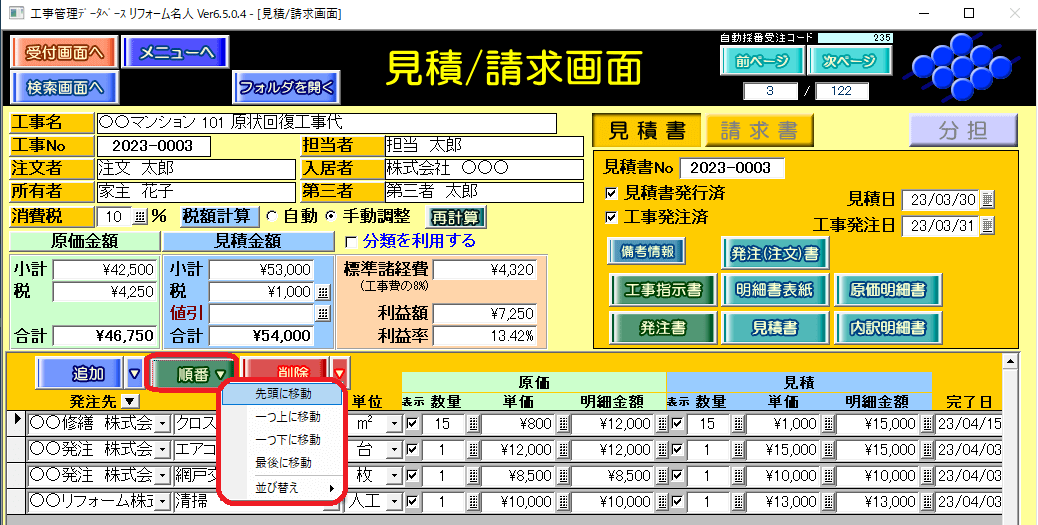The width and height of the screenshot is (1038, 525).
Task: Enable the 分類を利用する checkbox
Action: [x=350, y=241]
